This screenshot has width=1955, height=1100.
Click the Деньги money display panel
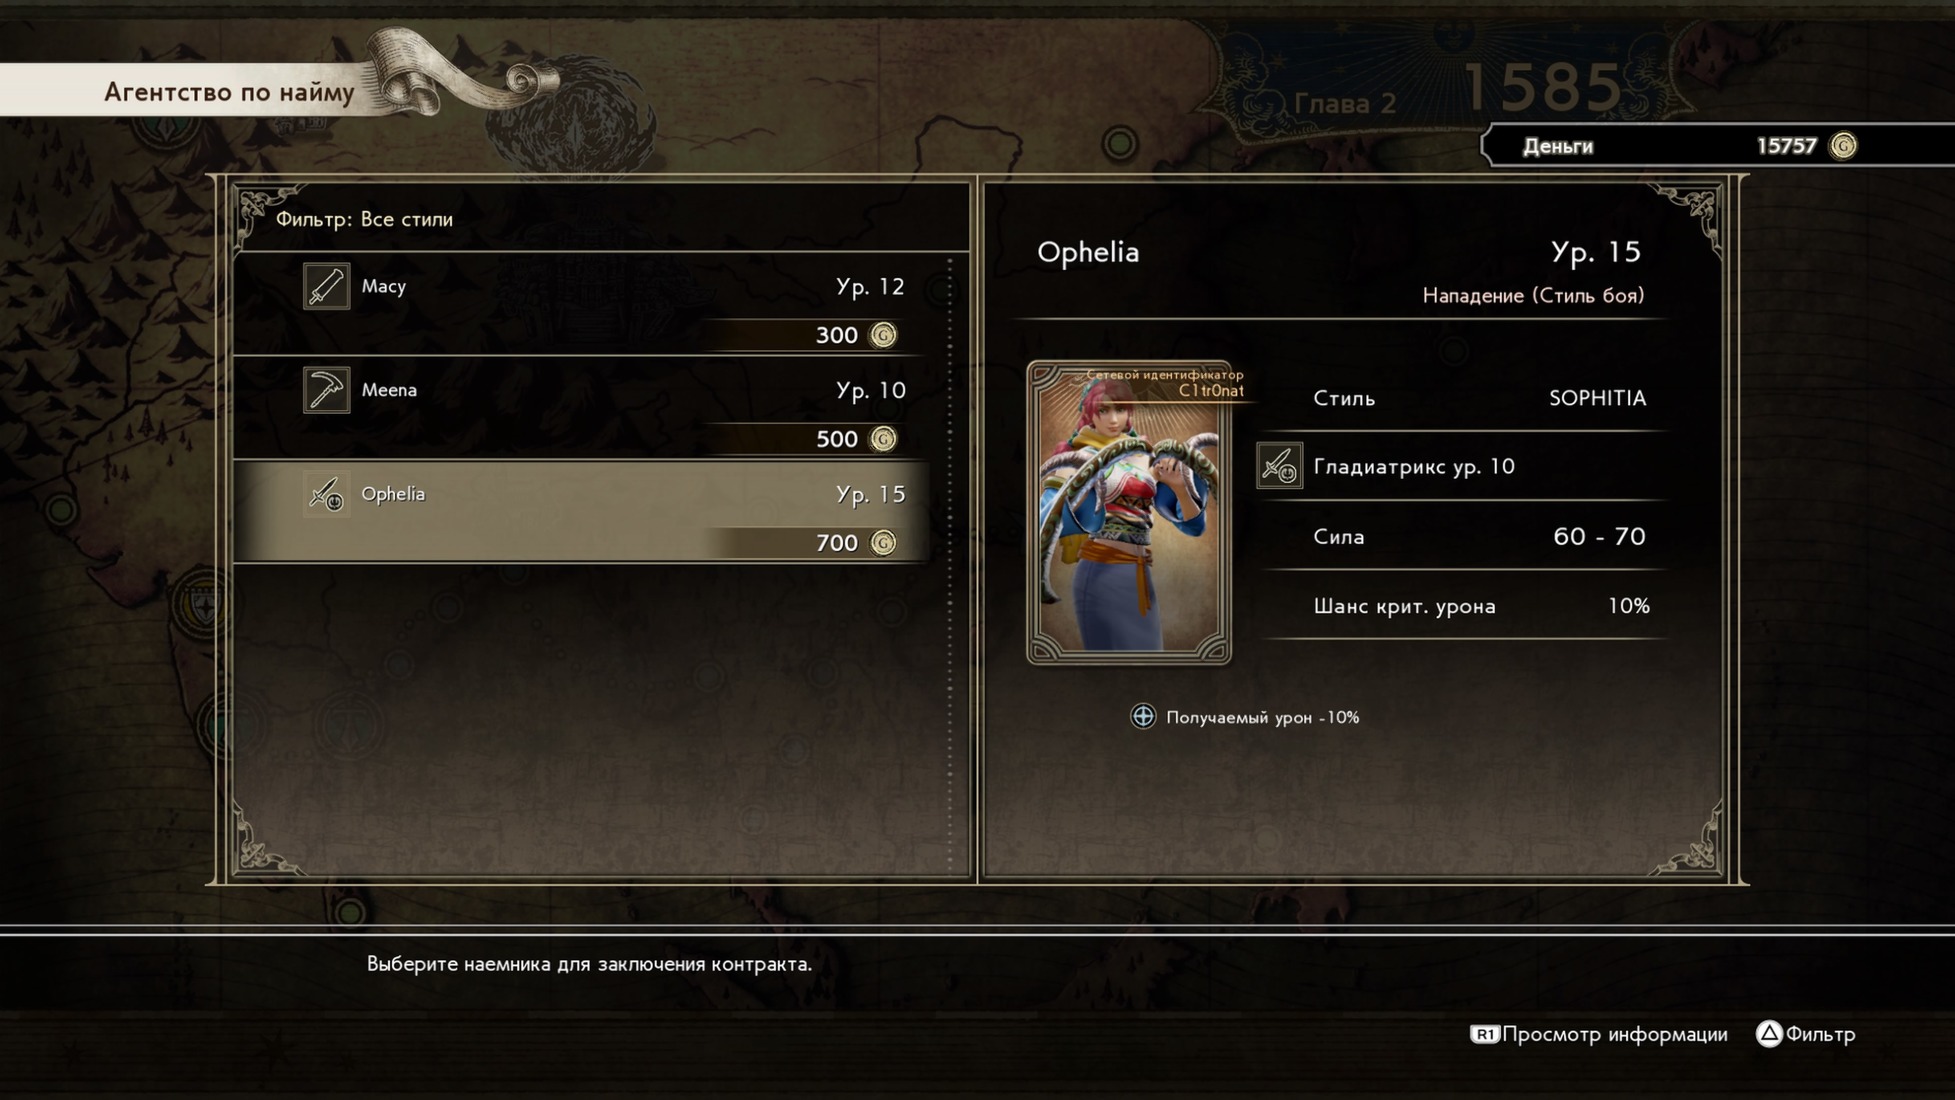coord(1715,146)
